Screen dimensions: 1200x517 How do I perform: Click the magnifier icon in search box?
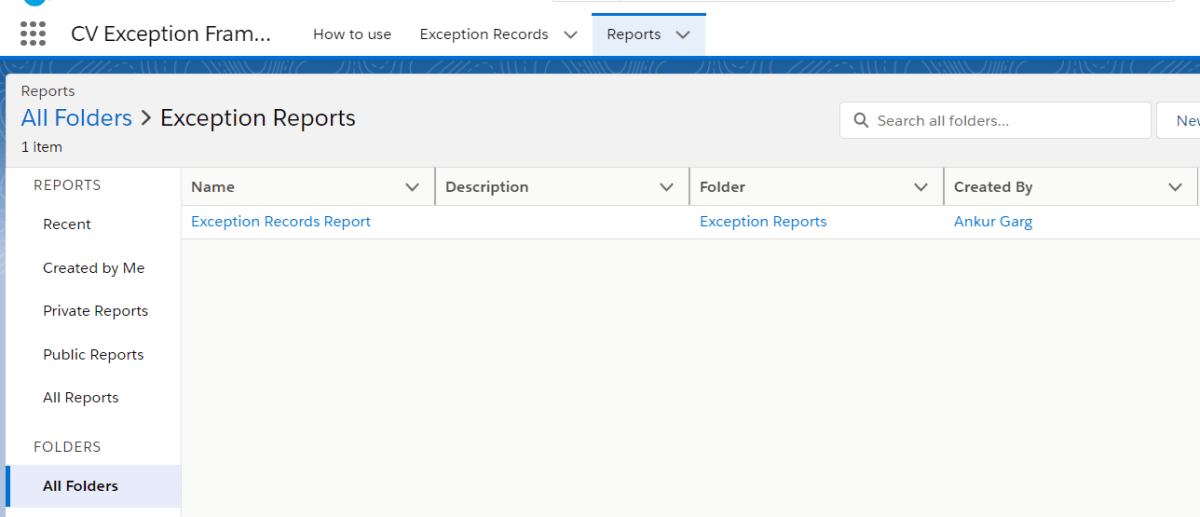[x=861, y=121]
